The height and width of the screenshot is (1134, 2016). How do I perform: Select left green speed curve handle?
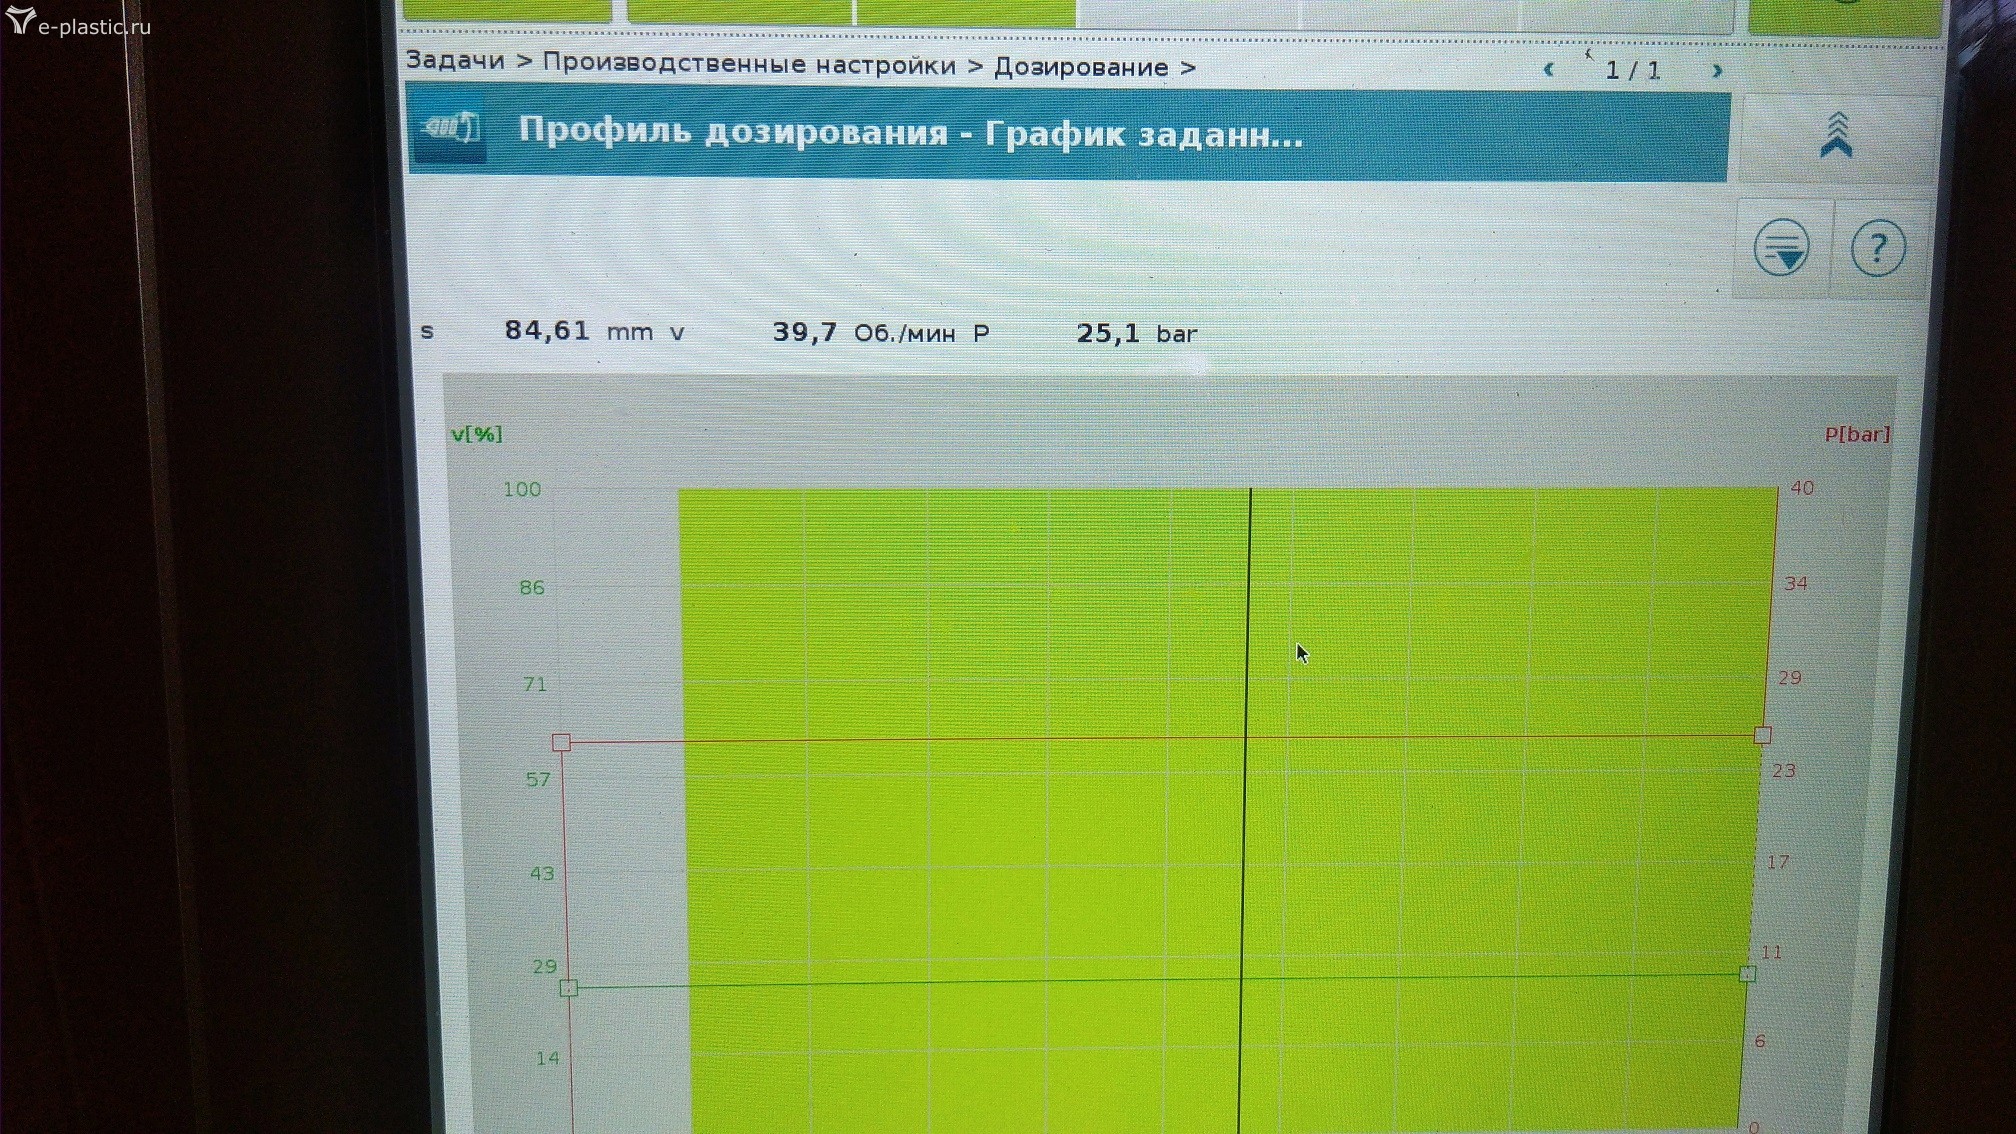point(568,988)
